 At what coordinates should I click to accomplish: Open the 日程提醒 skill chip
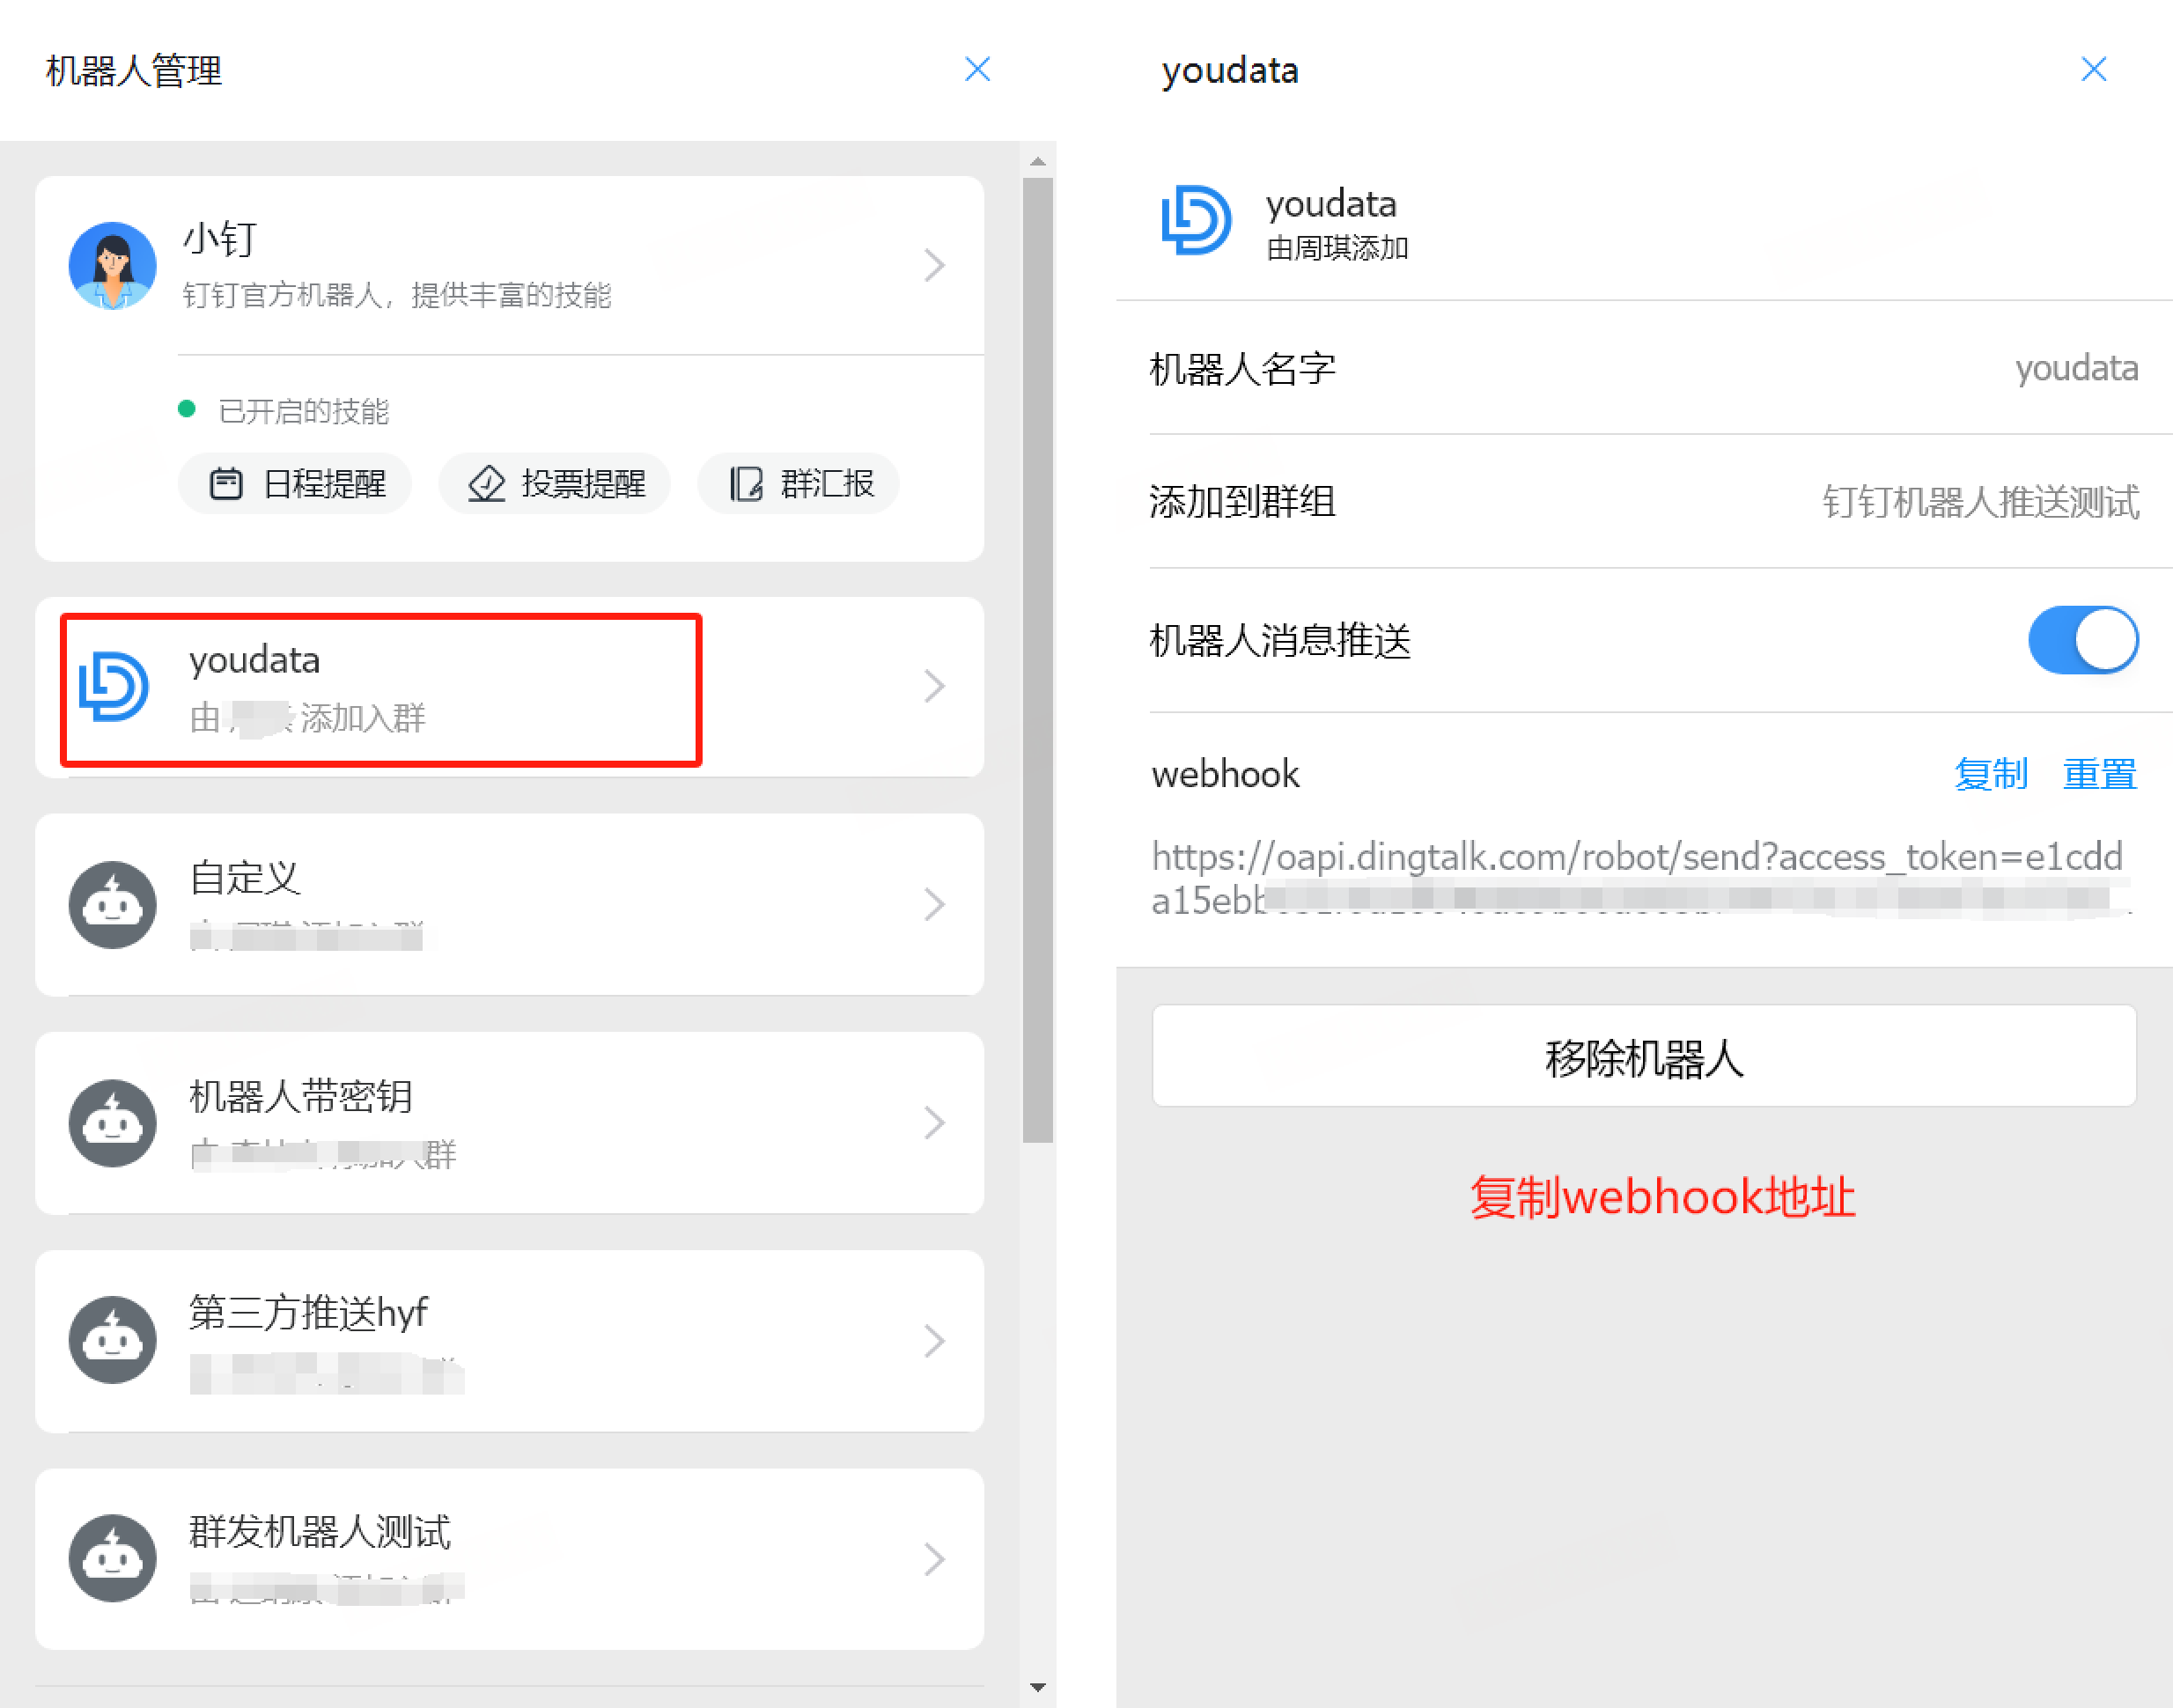[x=296, y=484]
